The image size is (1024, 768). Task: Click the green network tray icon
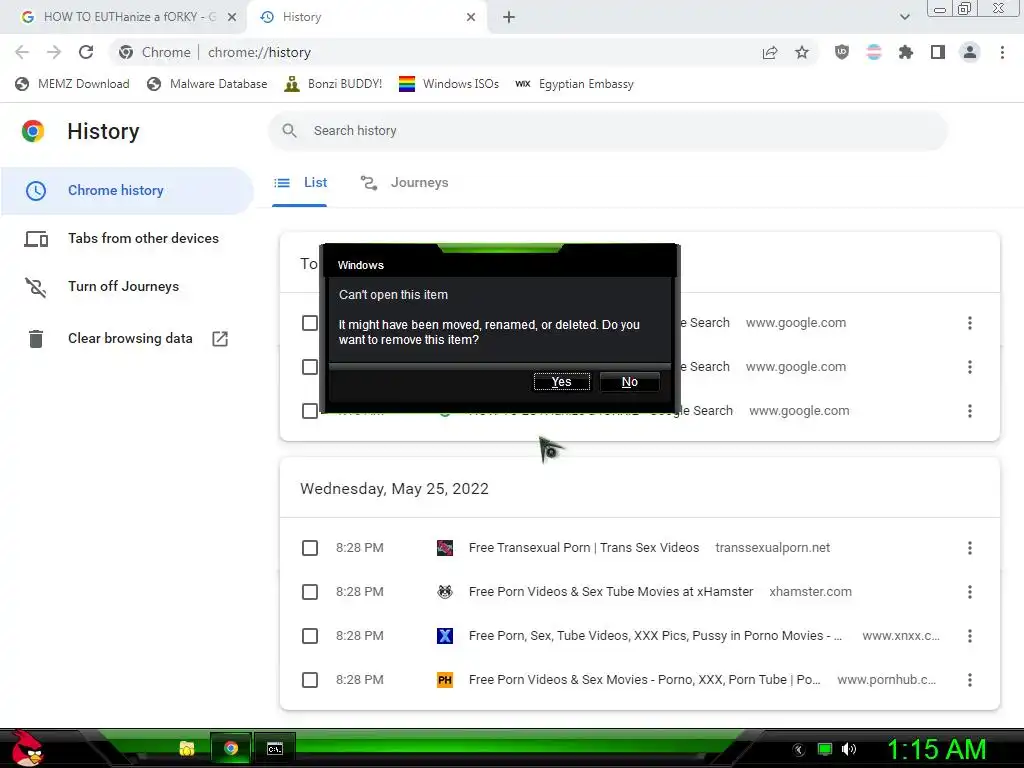[x=825, y=749]
